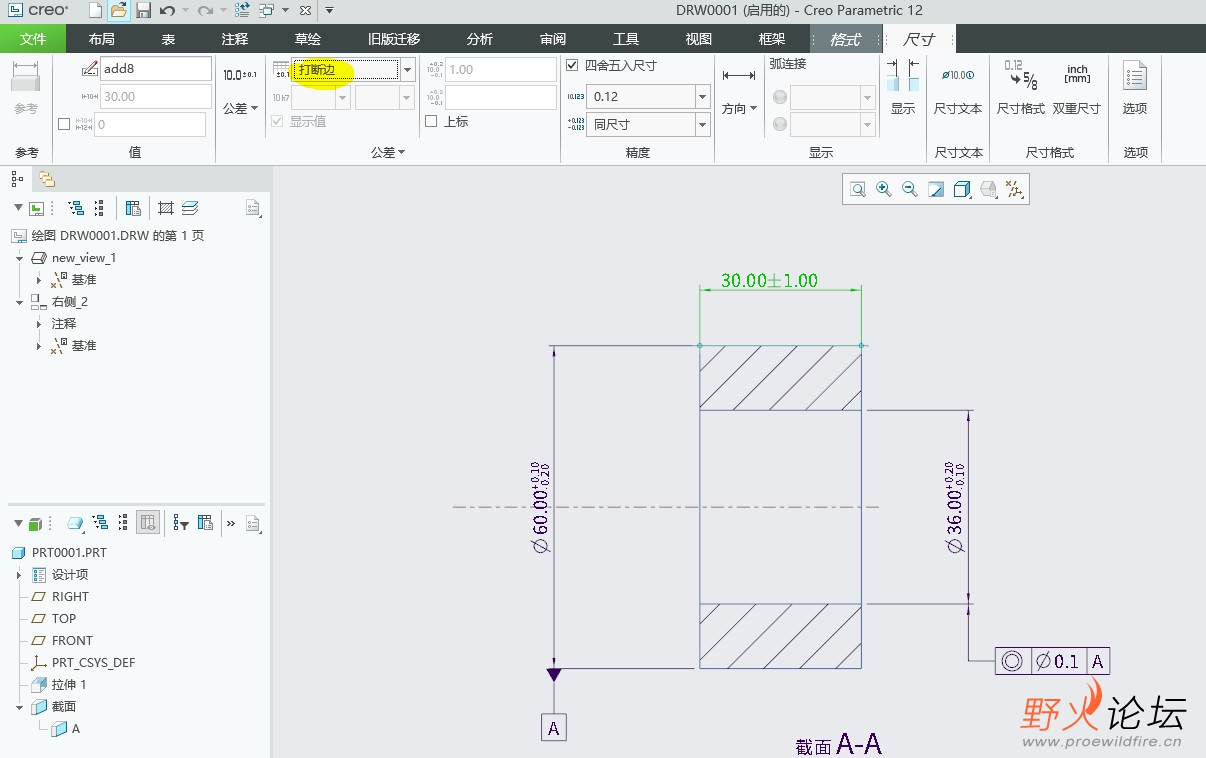Switch to the 注释 ribbon tab

point(235,39)
